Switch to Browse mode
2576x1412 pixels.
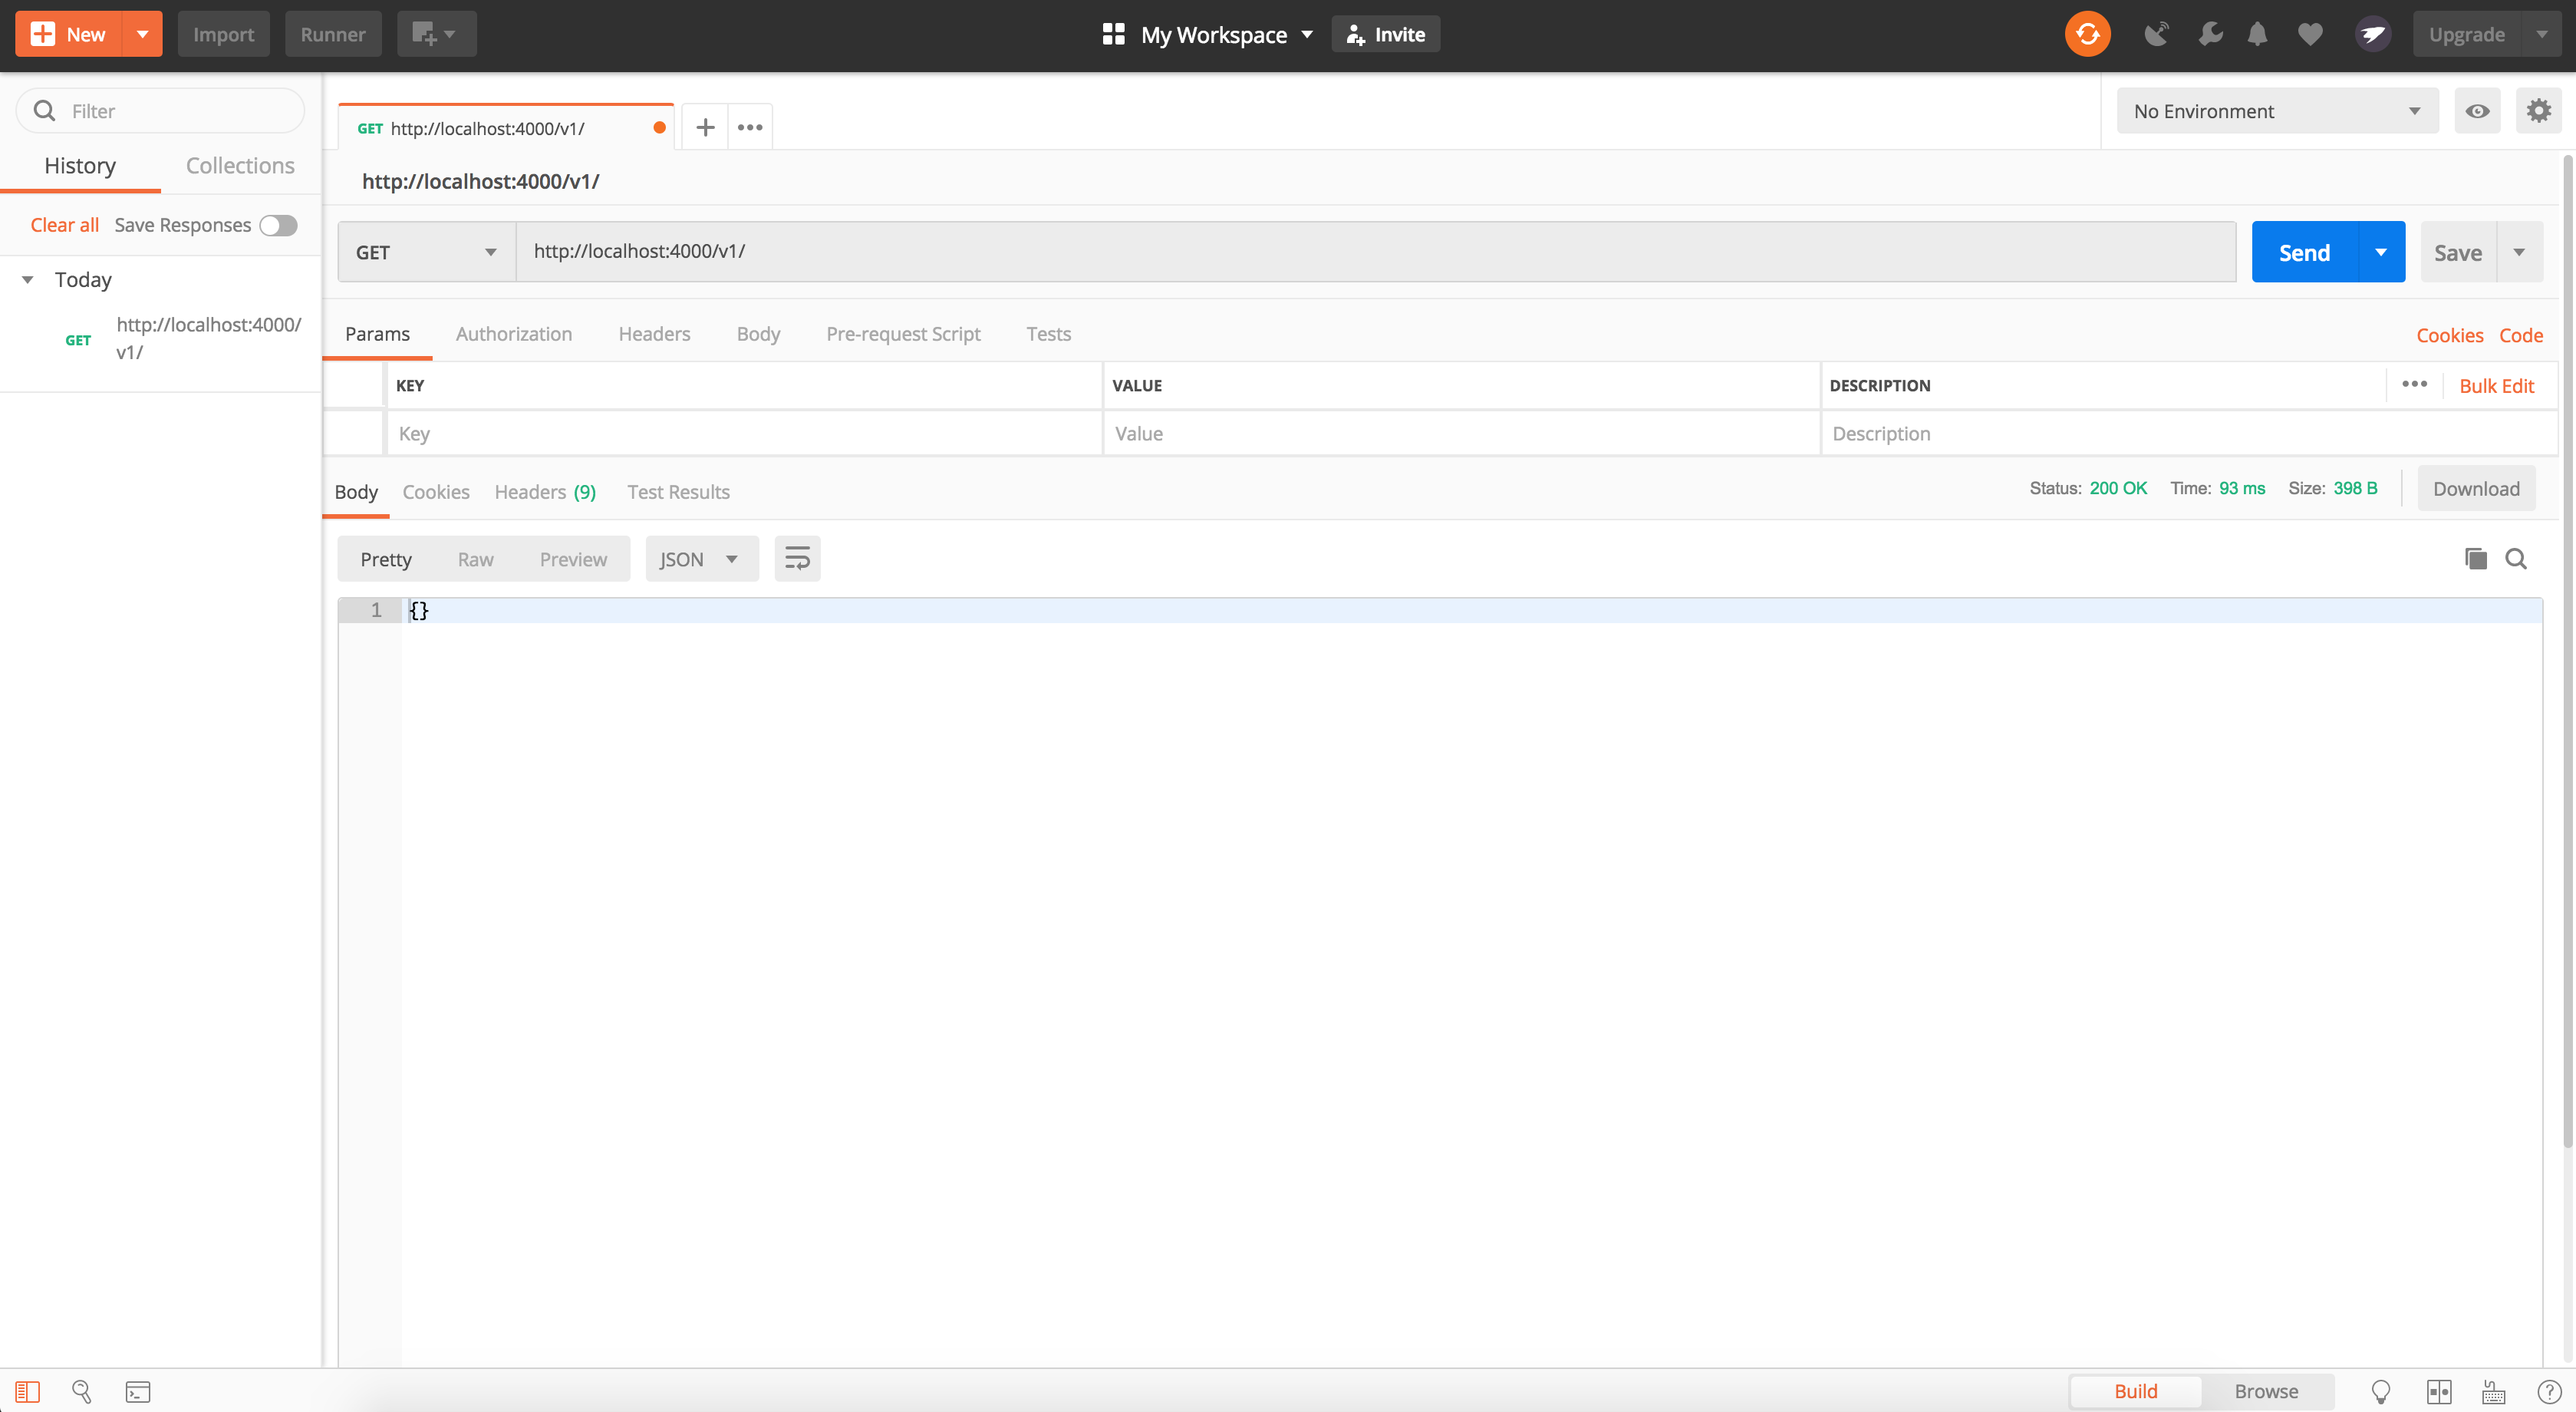[2265, 1391]
